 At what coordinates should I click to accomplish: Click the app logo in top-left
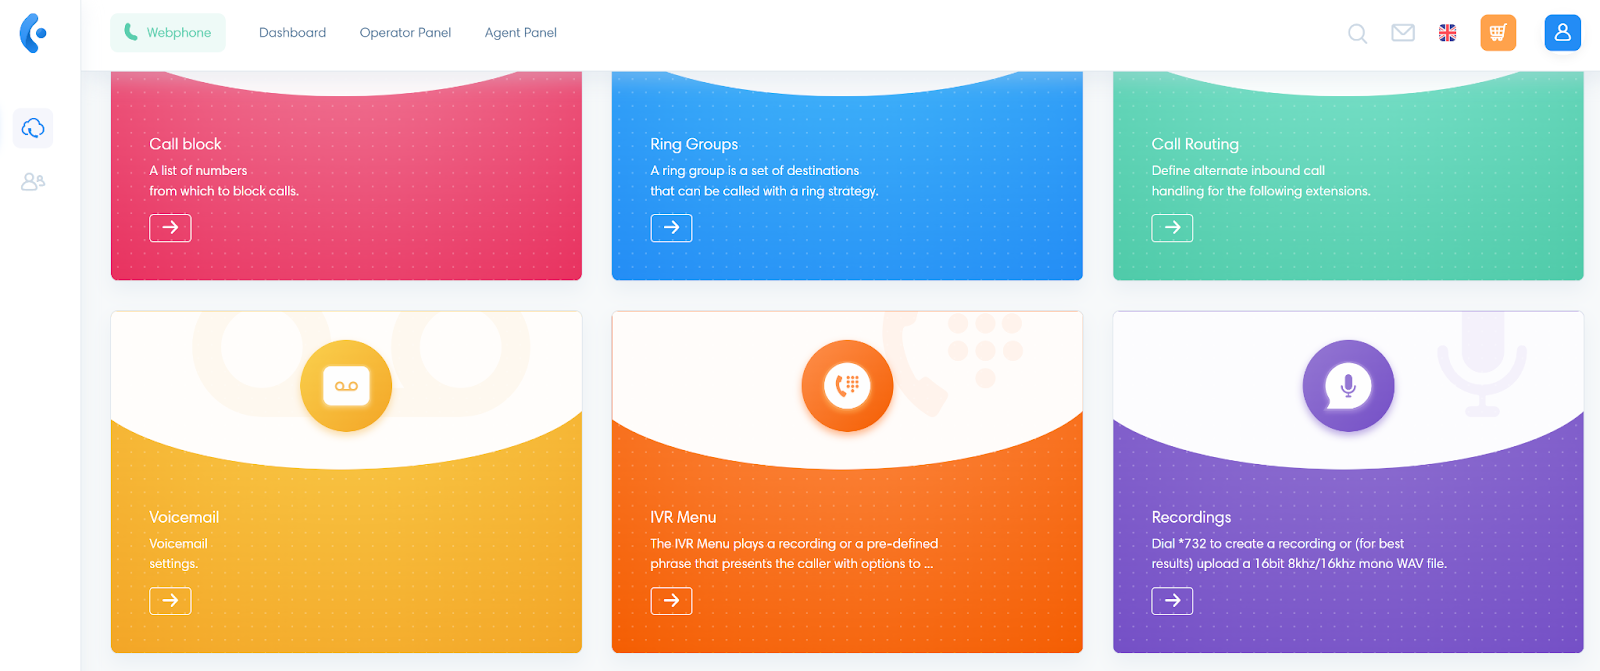(x=33, y=33)
